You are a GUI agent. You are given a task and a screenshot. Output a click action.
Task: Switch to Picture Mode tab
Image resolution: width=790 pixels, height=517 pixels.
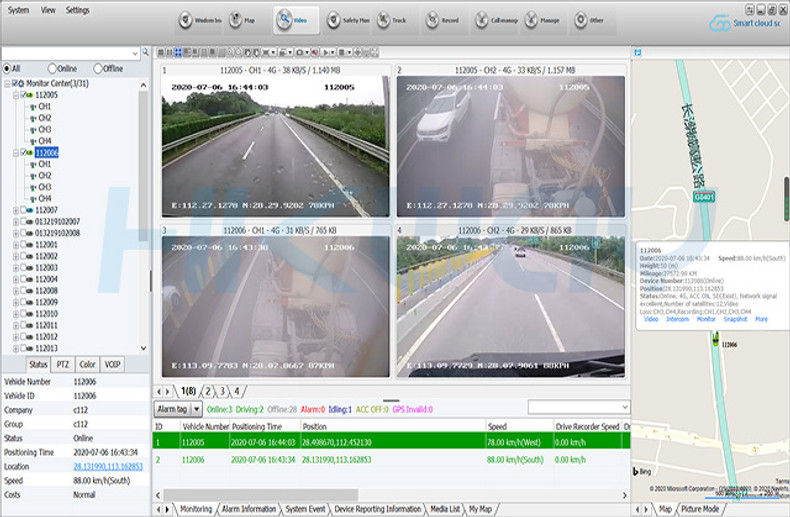pos(700,509)
